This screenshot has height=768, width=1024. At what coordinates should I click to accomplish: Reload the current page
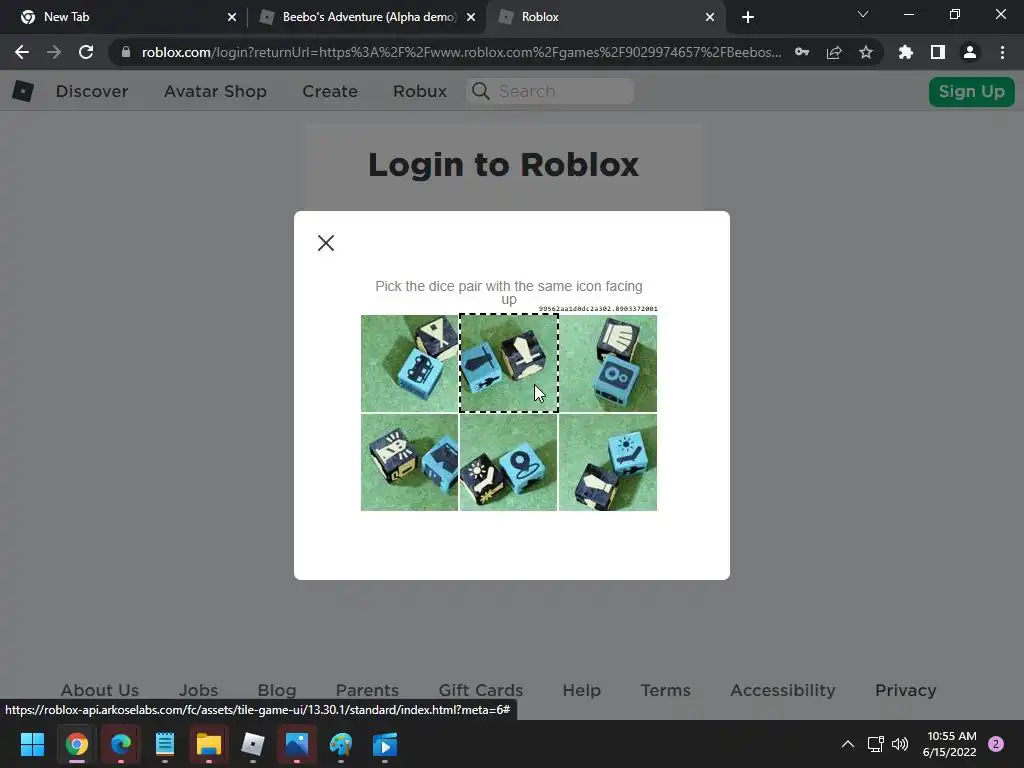tap(86, 52)
